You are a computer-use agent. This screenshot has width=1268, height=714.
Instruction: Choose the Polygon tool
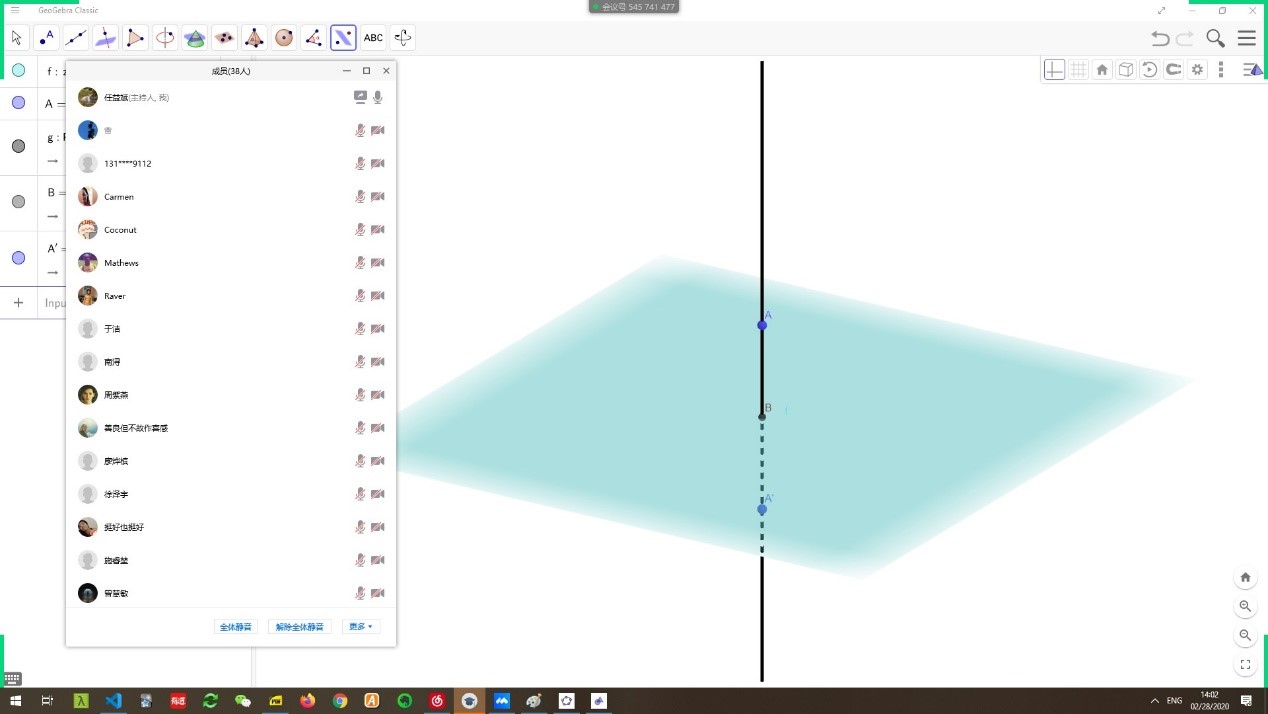tap(135, 38)
